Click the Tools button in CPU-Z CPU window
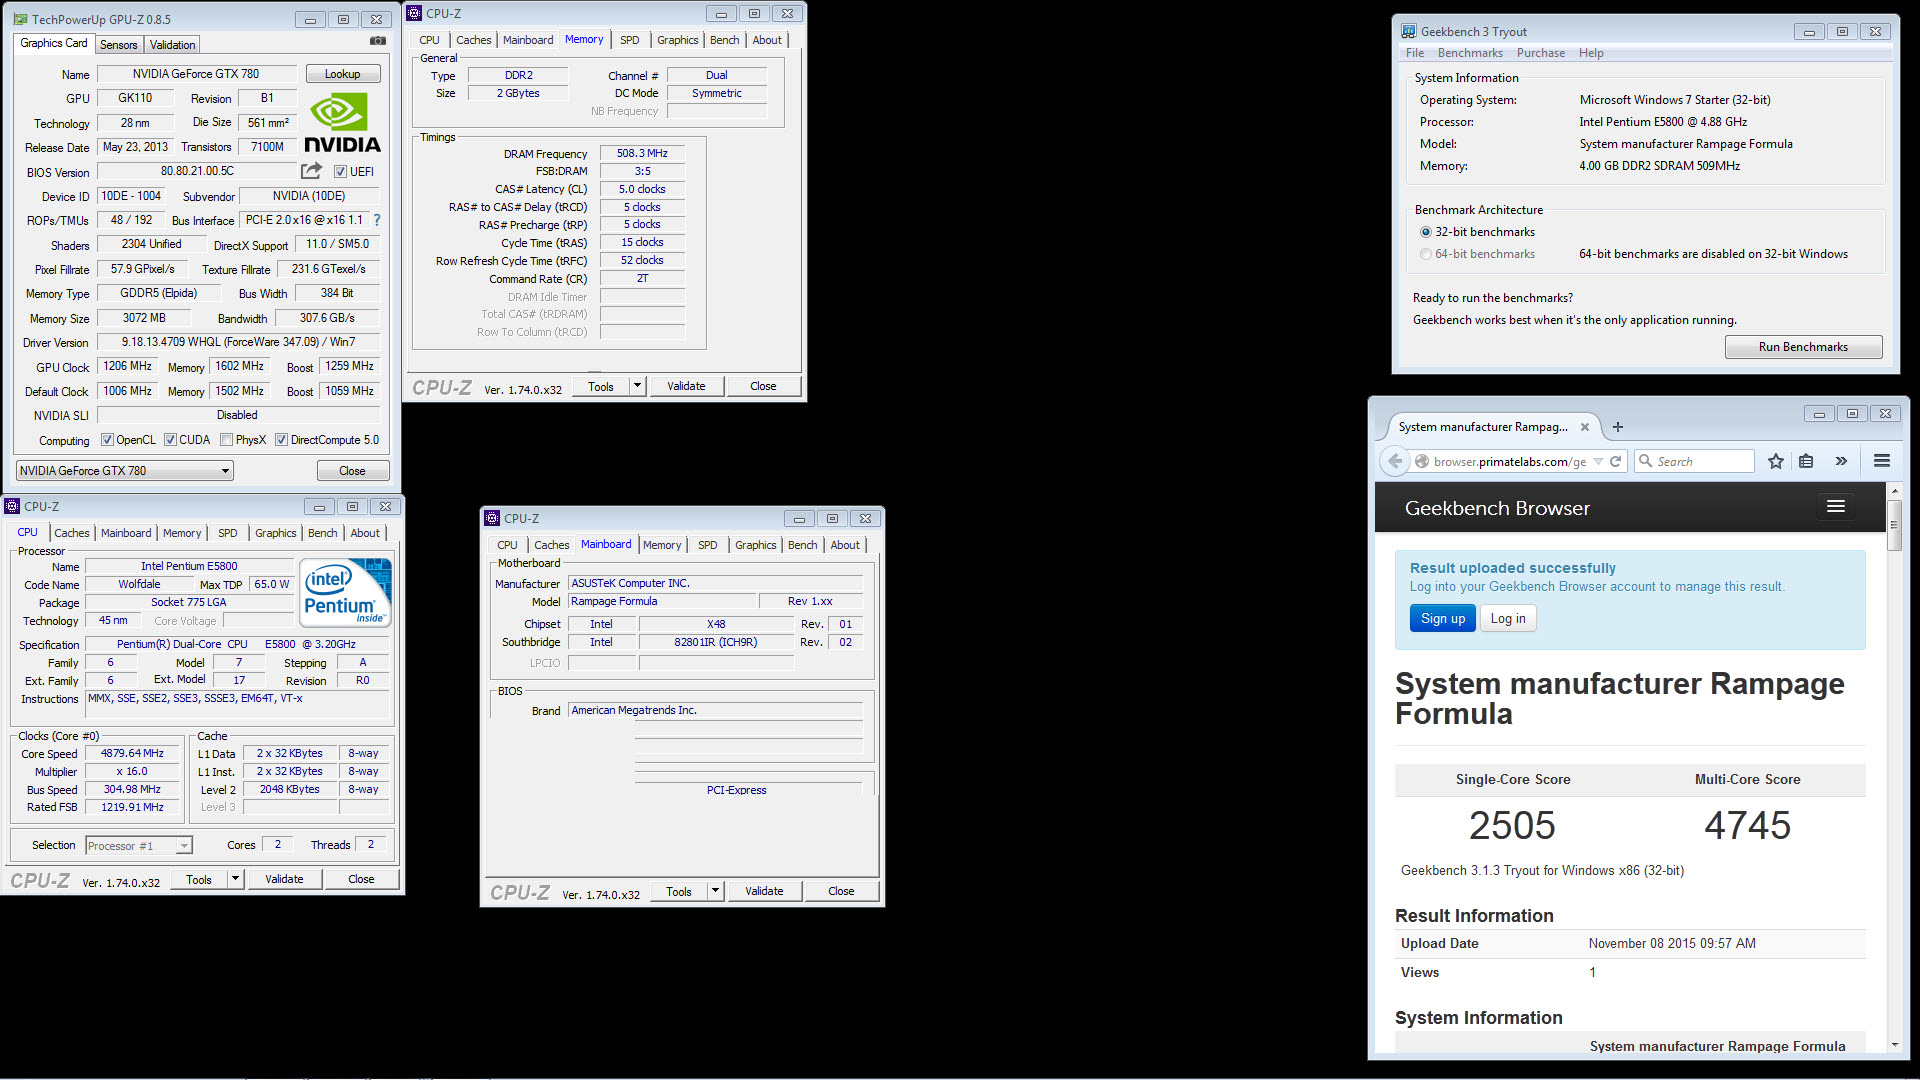Viewport: 1920px width, 1080px height. pos(199,880)
